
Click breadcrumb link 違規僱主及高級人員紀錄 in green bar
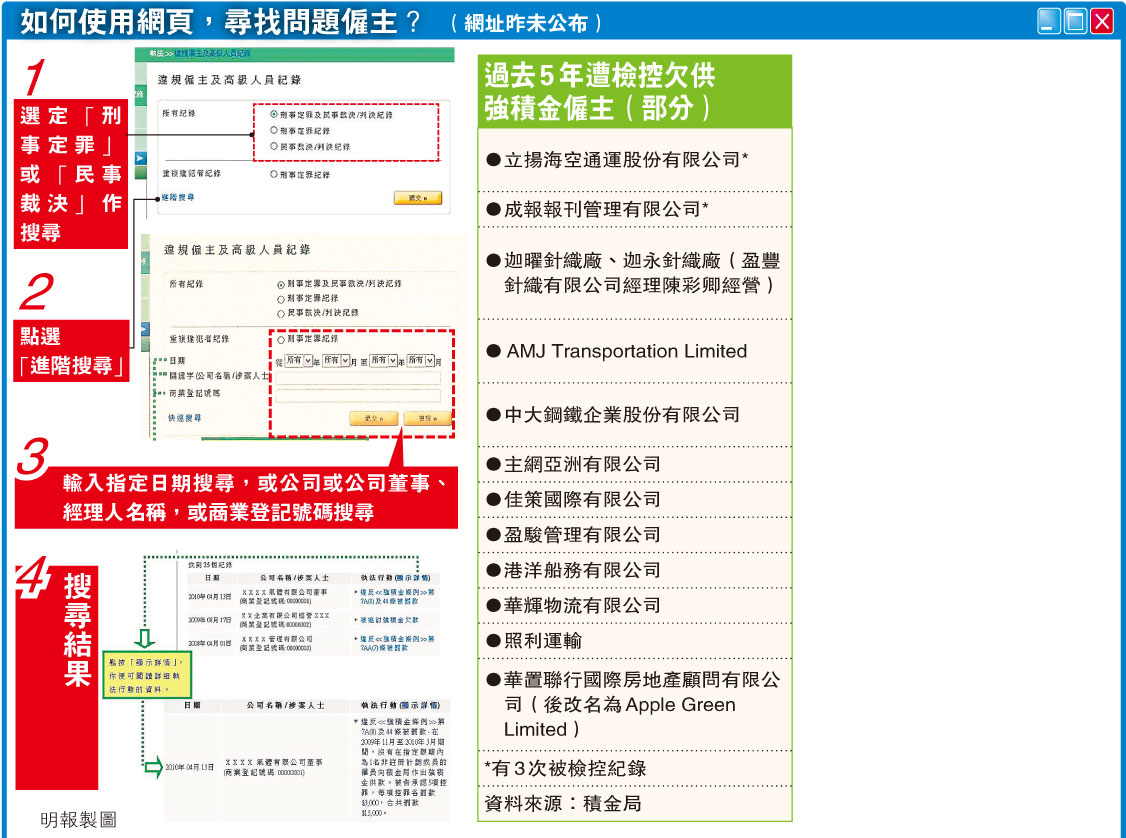pyautogui.click(x=213, y=53)
